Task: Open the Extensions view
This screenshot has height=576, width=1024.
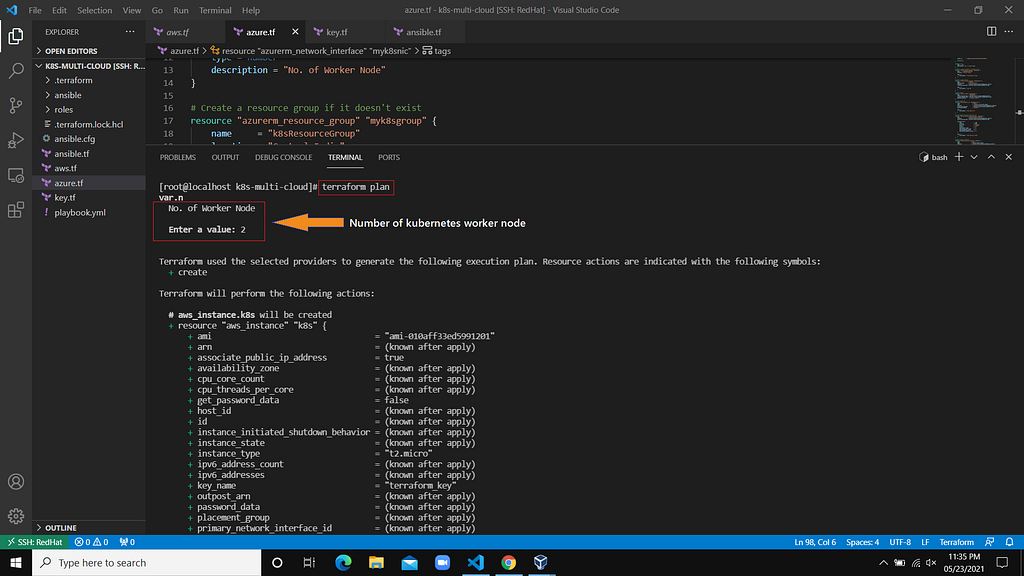Action: tap(16, 210)
